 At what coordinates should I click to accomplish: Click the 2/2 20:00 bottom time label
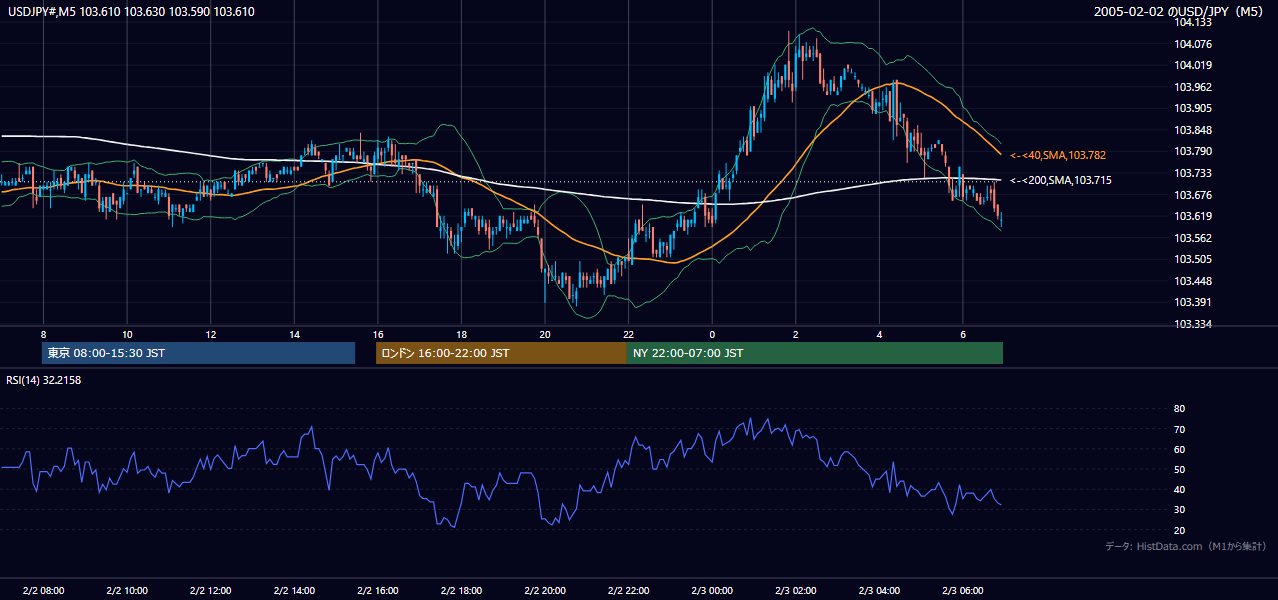click(x=544, y=590)
